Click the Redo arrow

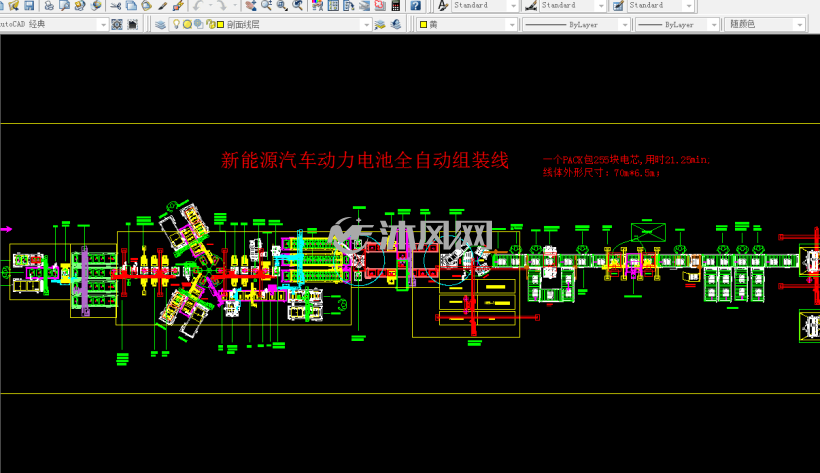coord(222,5)
